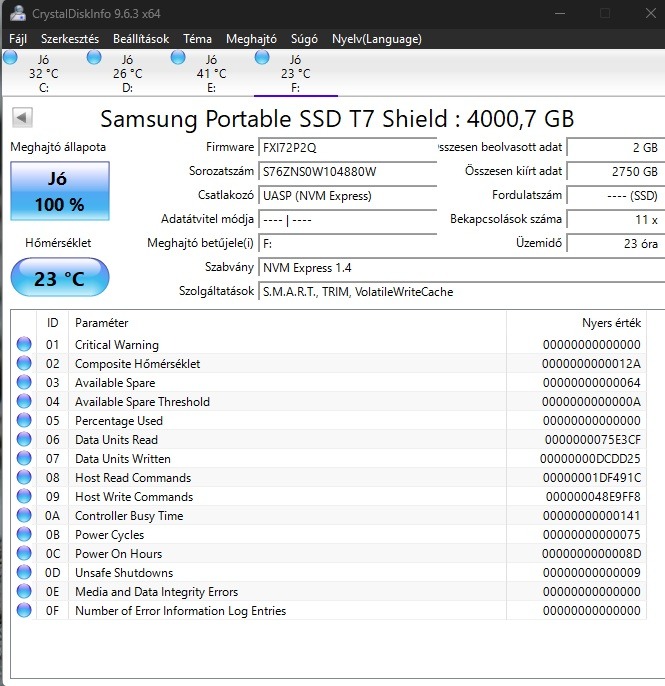Select the Unsafe Shutdowns parameter text

point(124,573)
